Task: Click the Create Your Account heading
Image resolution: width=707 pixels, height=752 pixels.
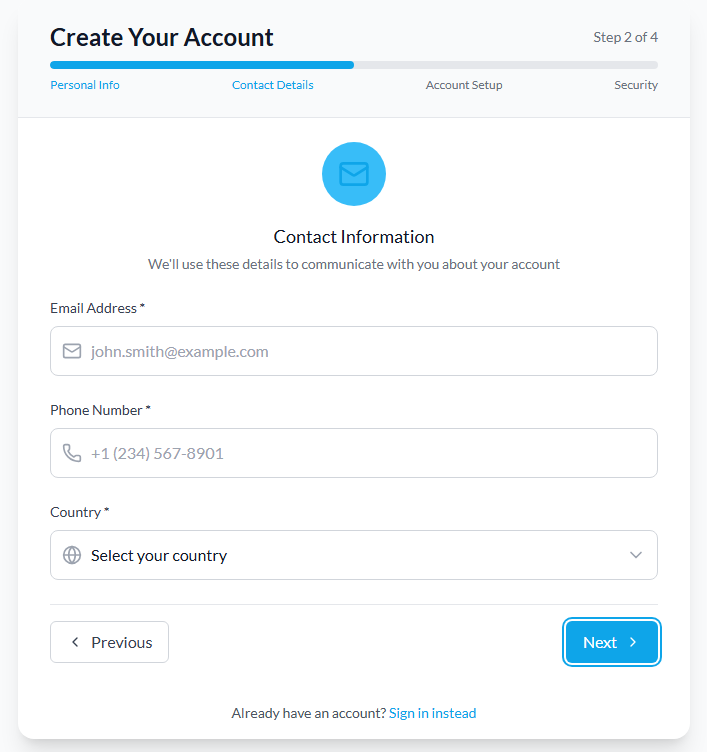Action: coord(162,37)
